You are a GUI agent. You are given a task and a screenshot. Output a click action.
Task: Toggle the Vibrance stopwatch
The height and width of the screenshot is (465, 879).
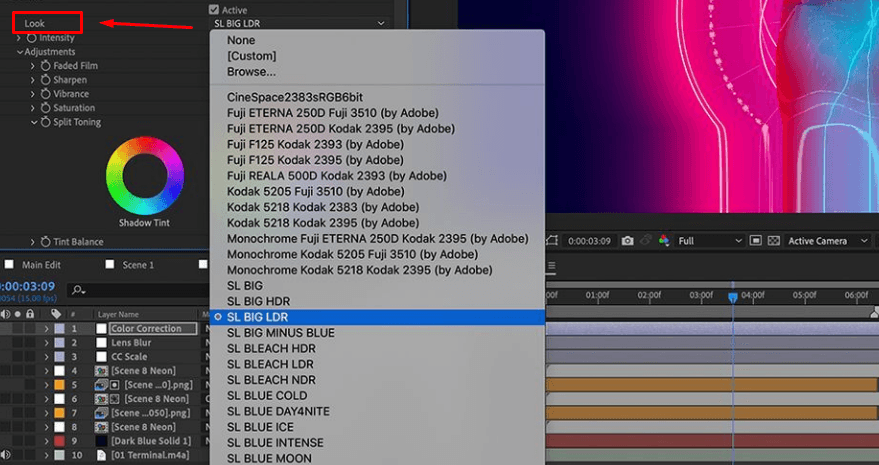(x=45, y=94)
